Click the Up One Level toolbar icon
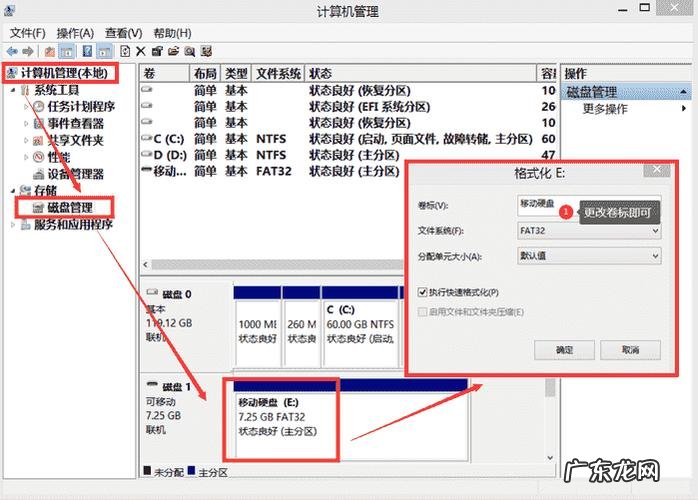Screen dimensions: 698x500 click(49, 52)
